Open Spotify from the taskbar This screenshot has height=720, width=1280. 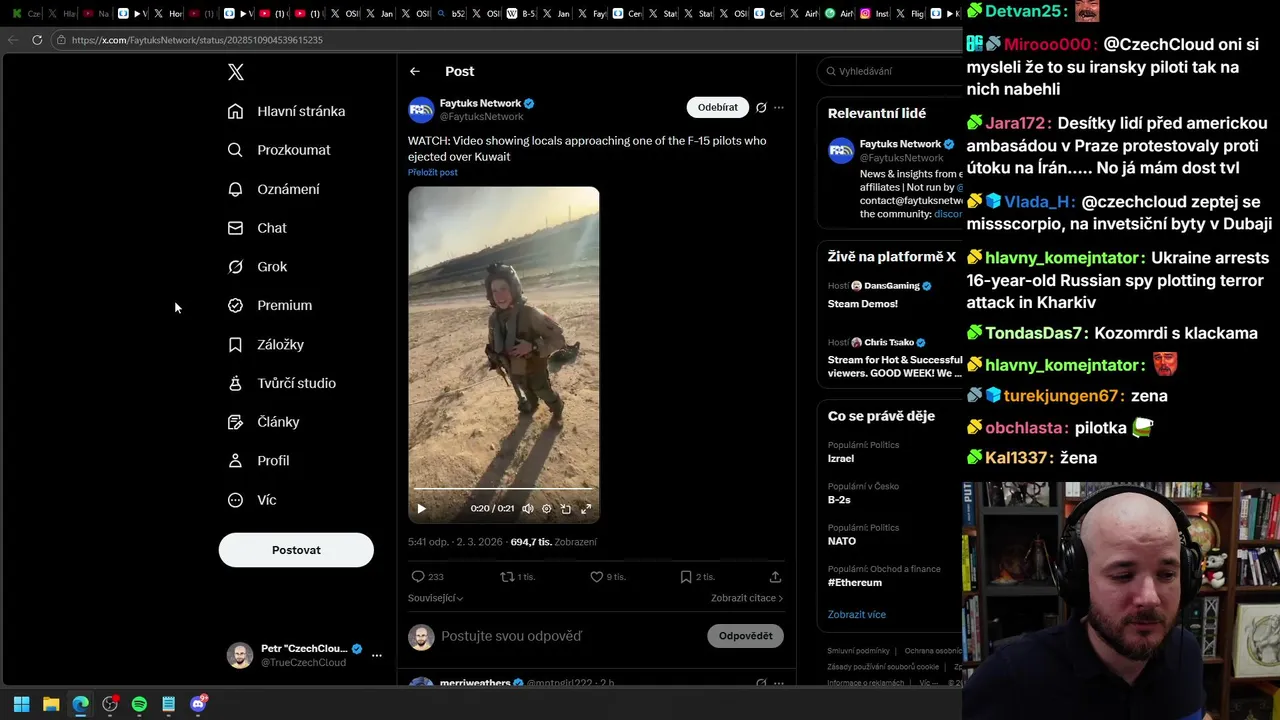[139, 704]
